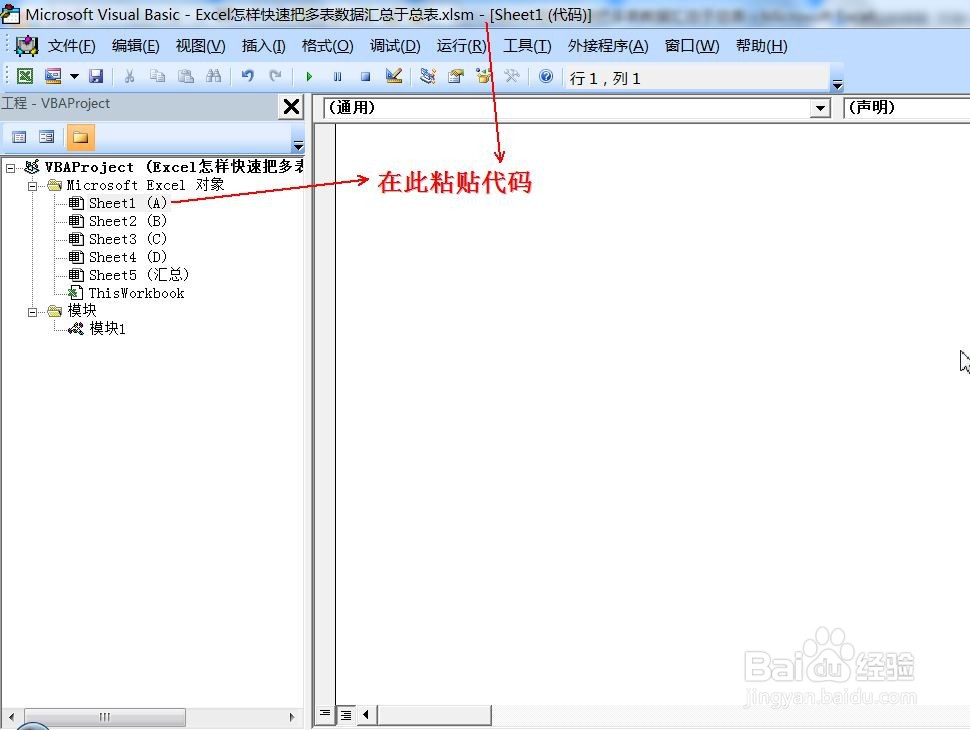Click the project panel horizontal scrollbar thumb
This screenshot has width=970, height=730.
(x=105, y=718)
